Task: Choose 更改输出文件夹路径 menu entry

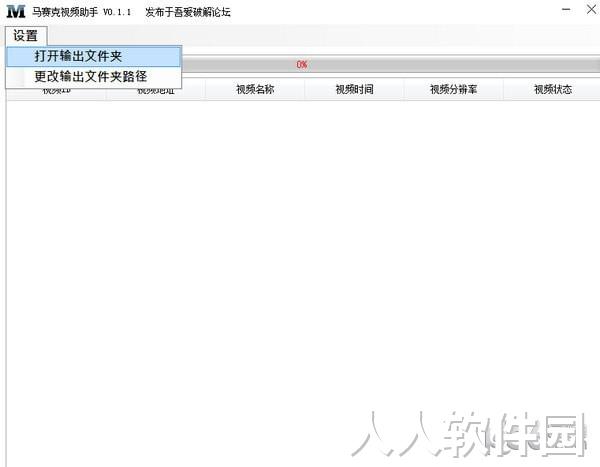Action: pyautogui.click(x=94, y=77)
